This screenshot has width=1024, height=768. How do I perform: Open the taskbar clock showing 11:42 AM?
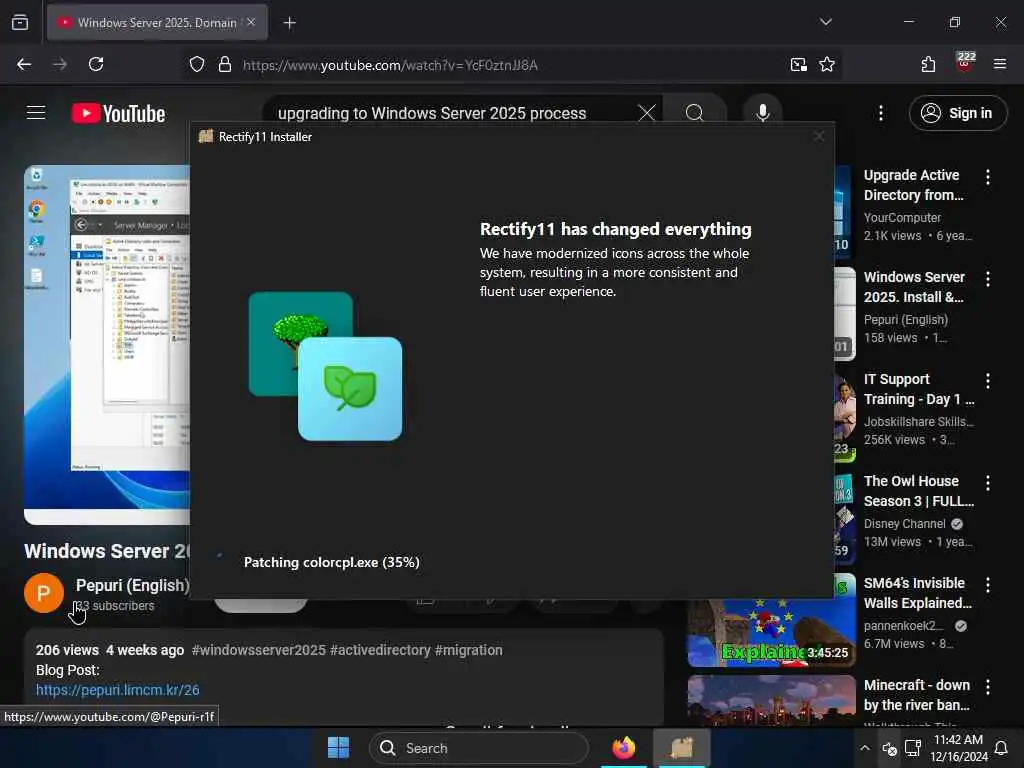click(x=958, y=748)
